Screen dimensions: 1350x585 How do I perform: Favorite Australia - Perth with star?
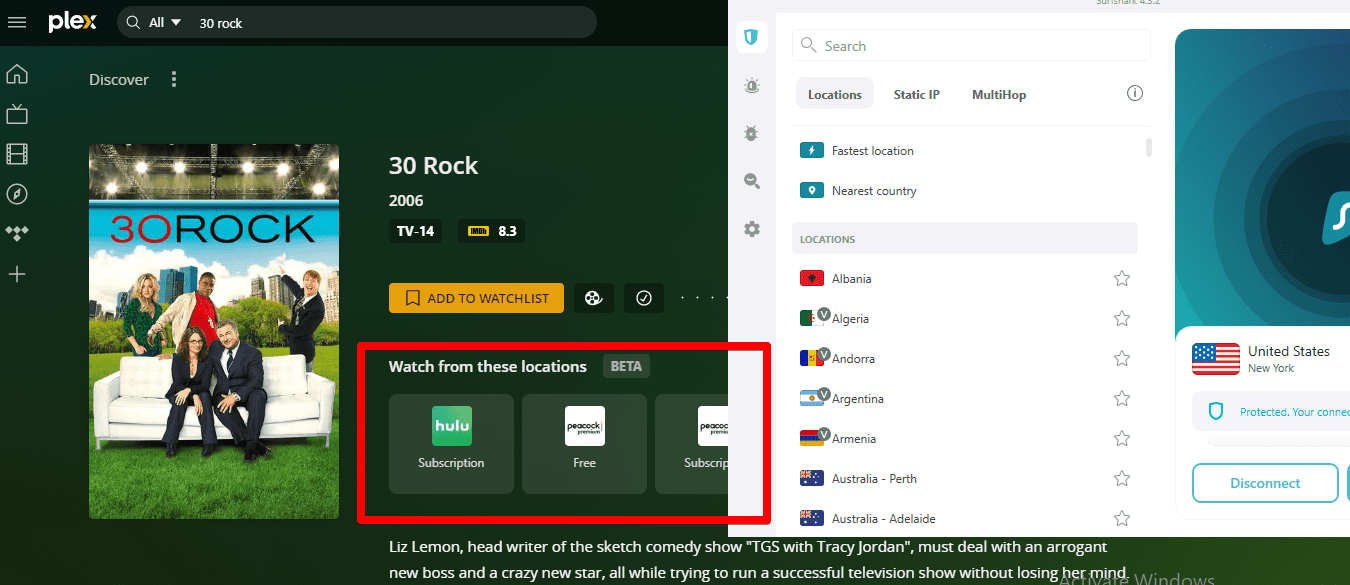(1122, 479)
